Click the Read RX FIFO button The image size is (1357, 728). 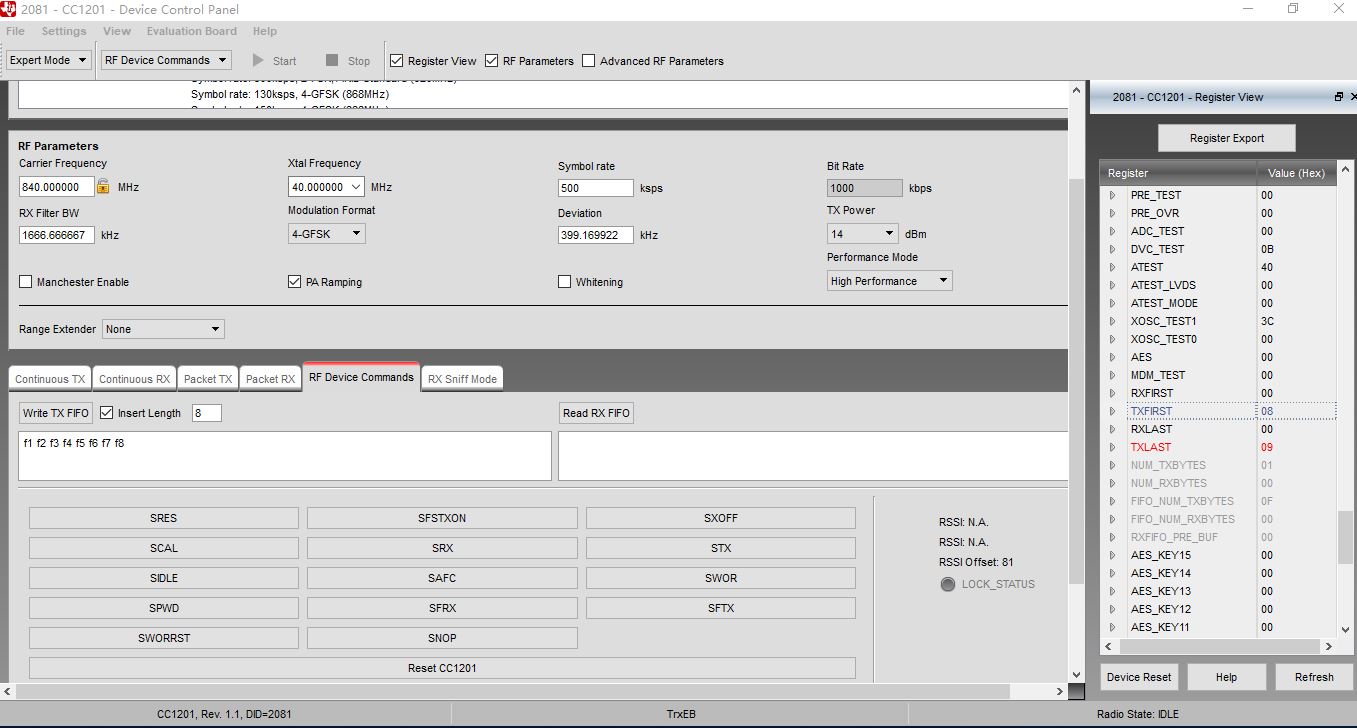click(x=596, y=413)
